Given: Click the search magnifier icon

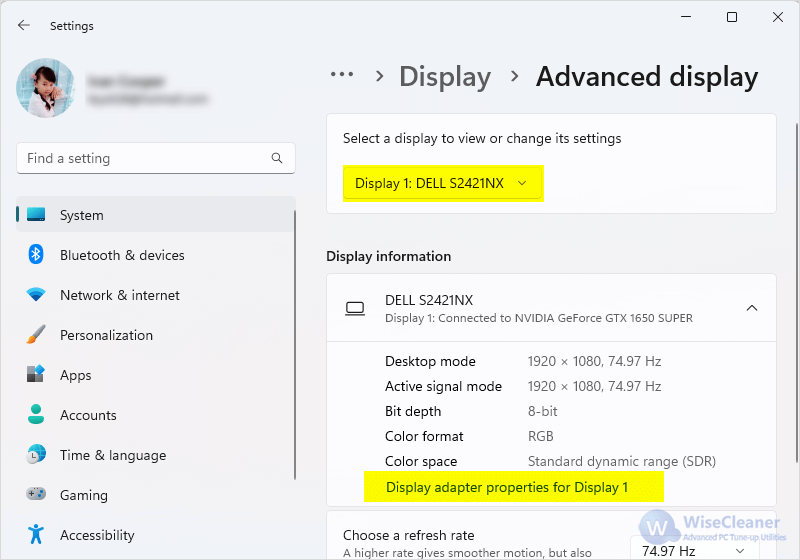Looking at the screenshot, I should 277,158.
